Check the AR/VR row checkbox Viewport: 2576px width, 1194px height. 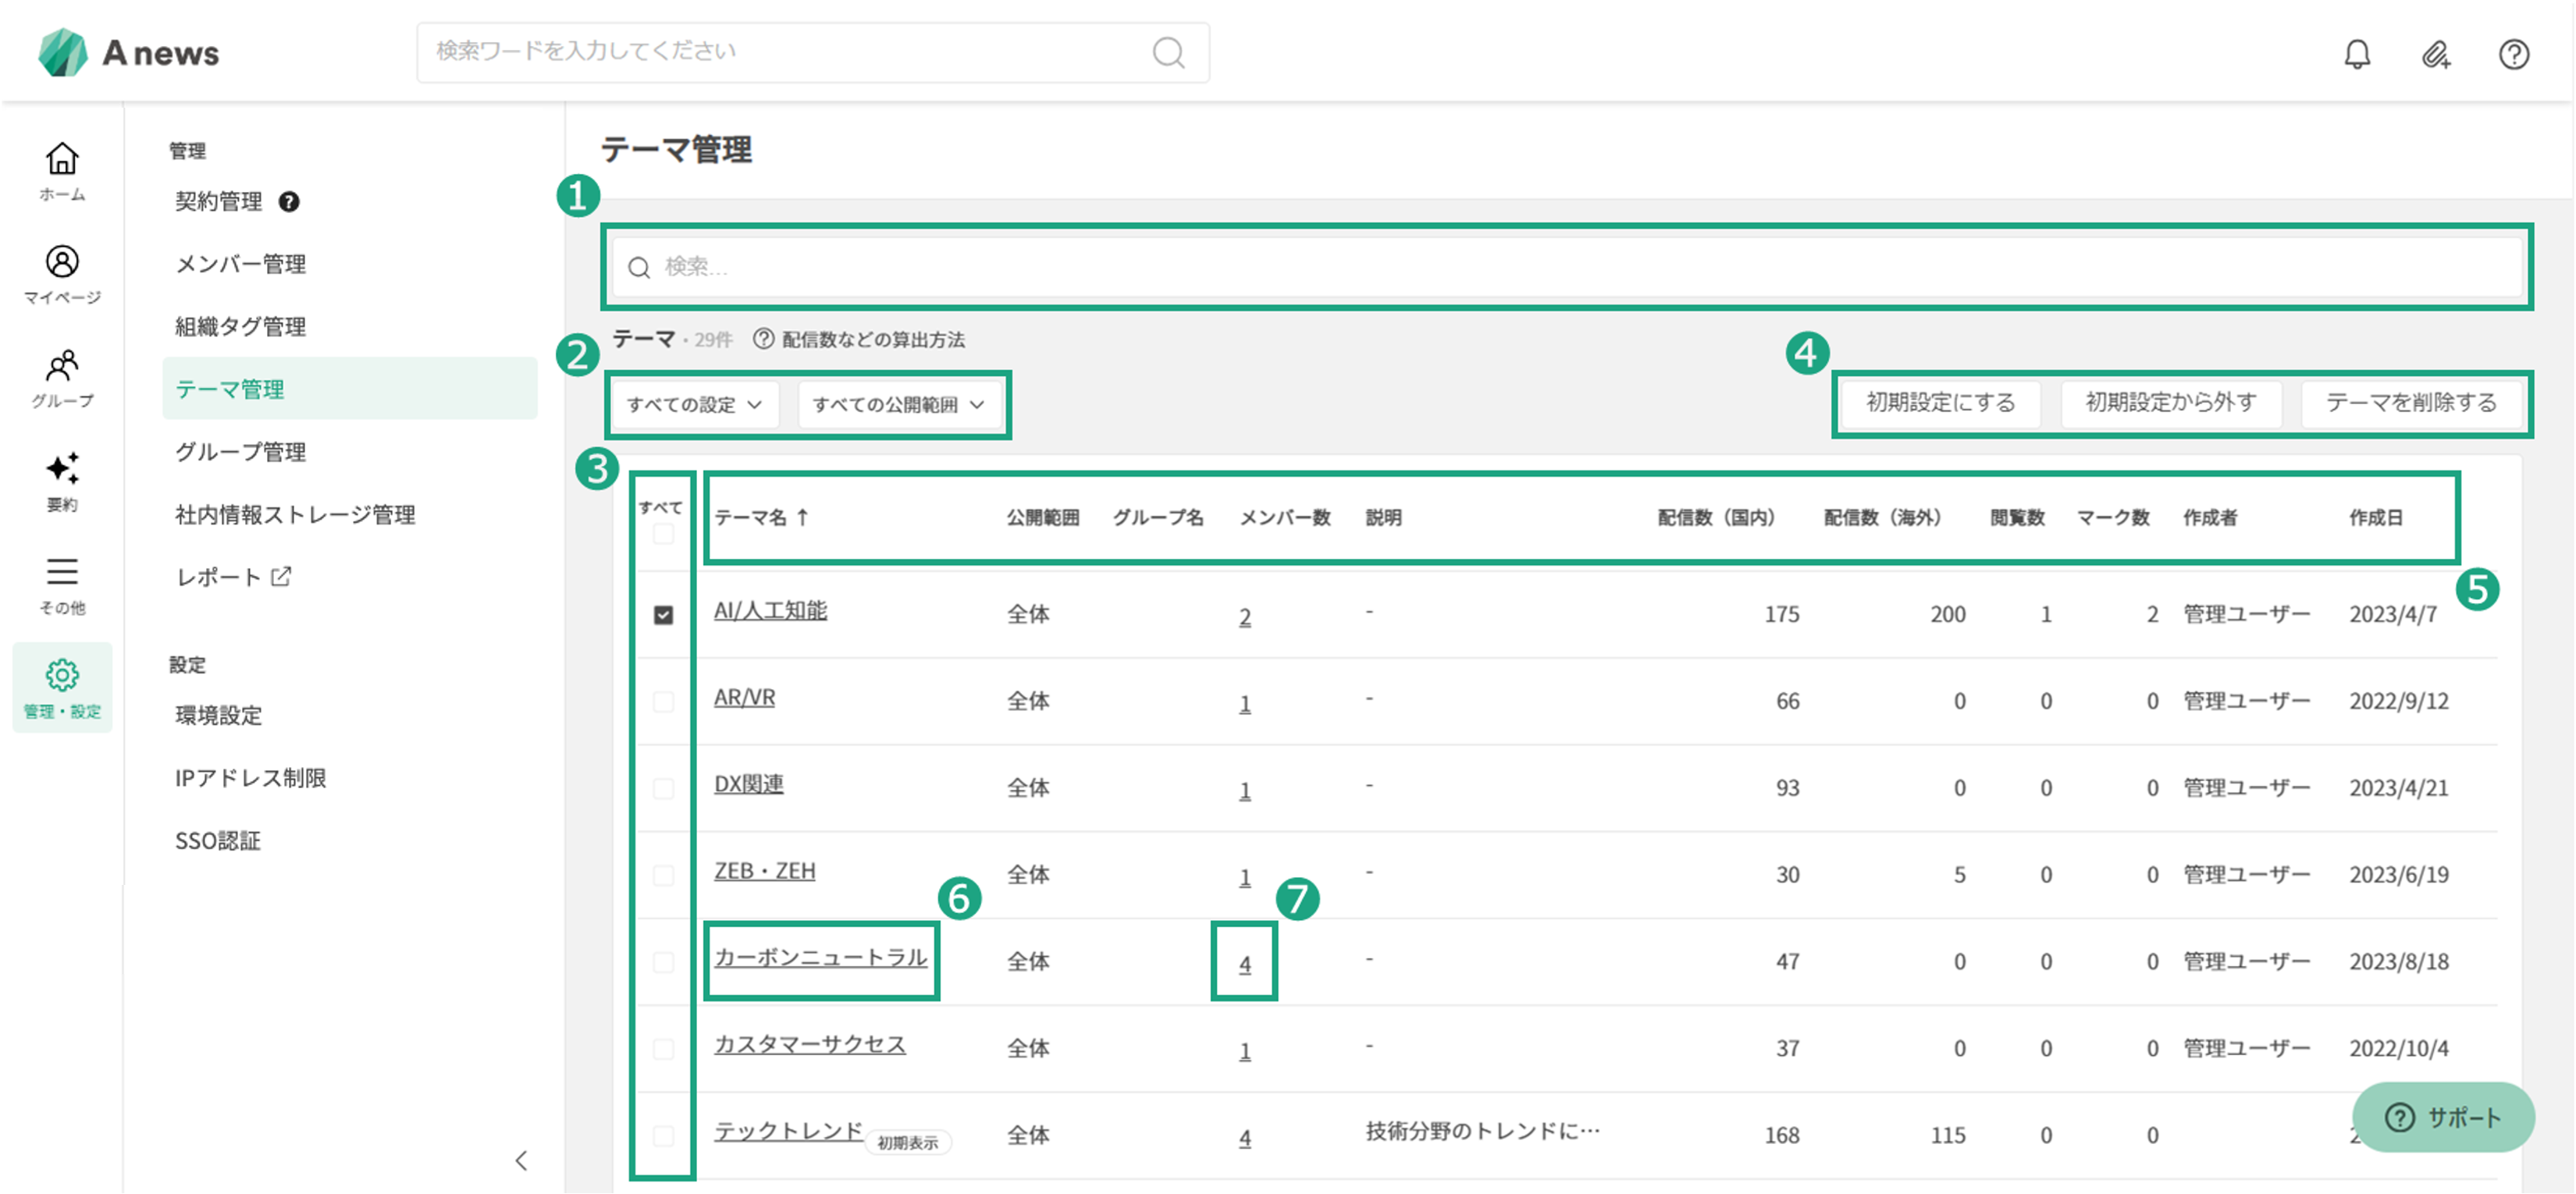click(663, 702)
